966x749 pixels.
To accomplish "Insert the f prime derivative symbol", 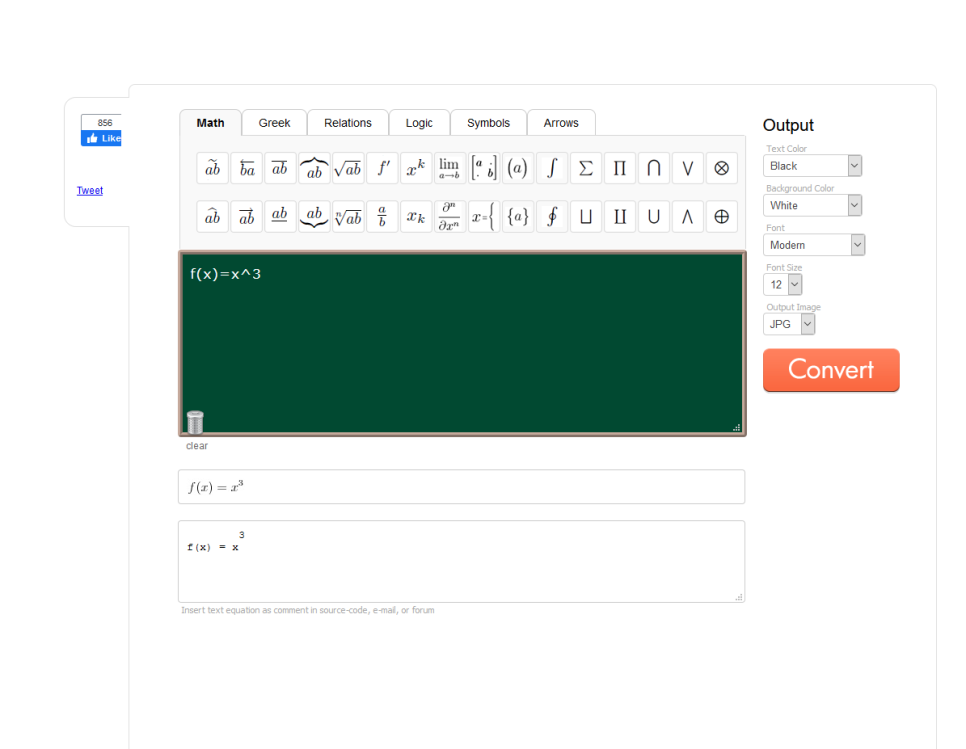I will tap(382, 168).
